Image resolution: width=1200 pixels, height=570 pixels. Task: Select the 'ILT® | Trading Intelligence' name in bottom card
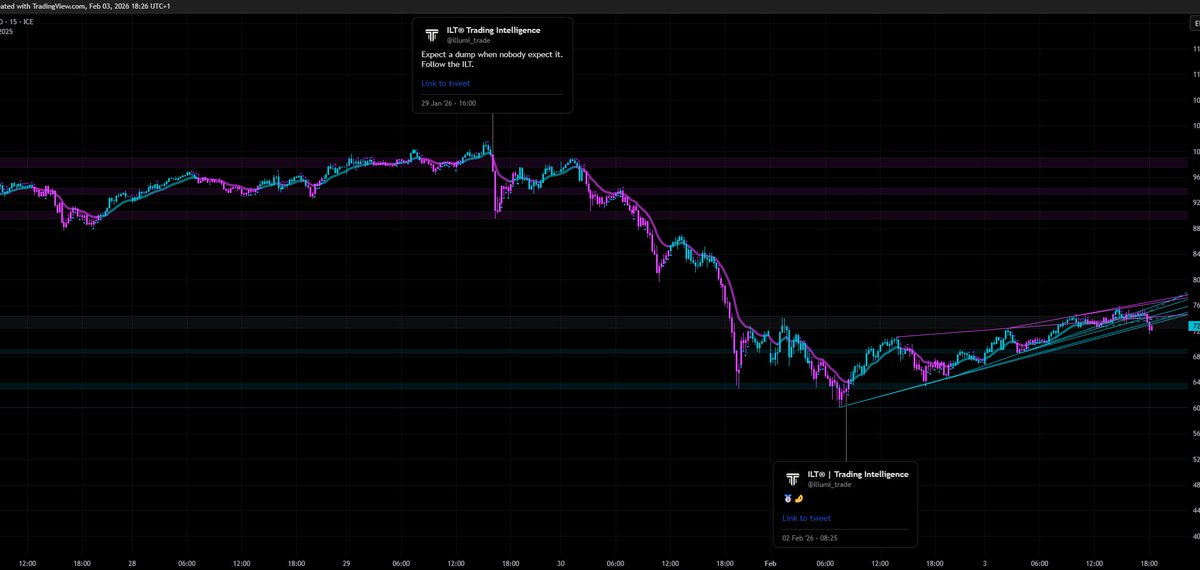858,474
